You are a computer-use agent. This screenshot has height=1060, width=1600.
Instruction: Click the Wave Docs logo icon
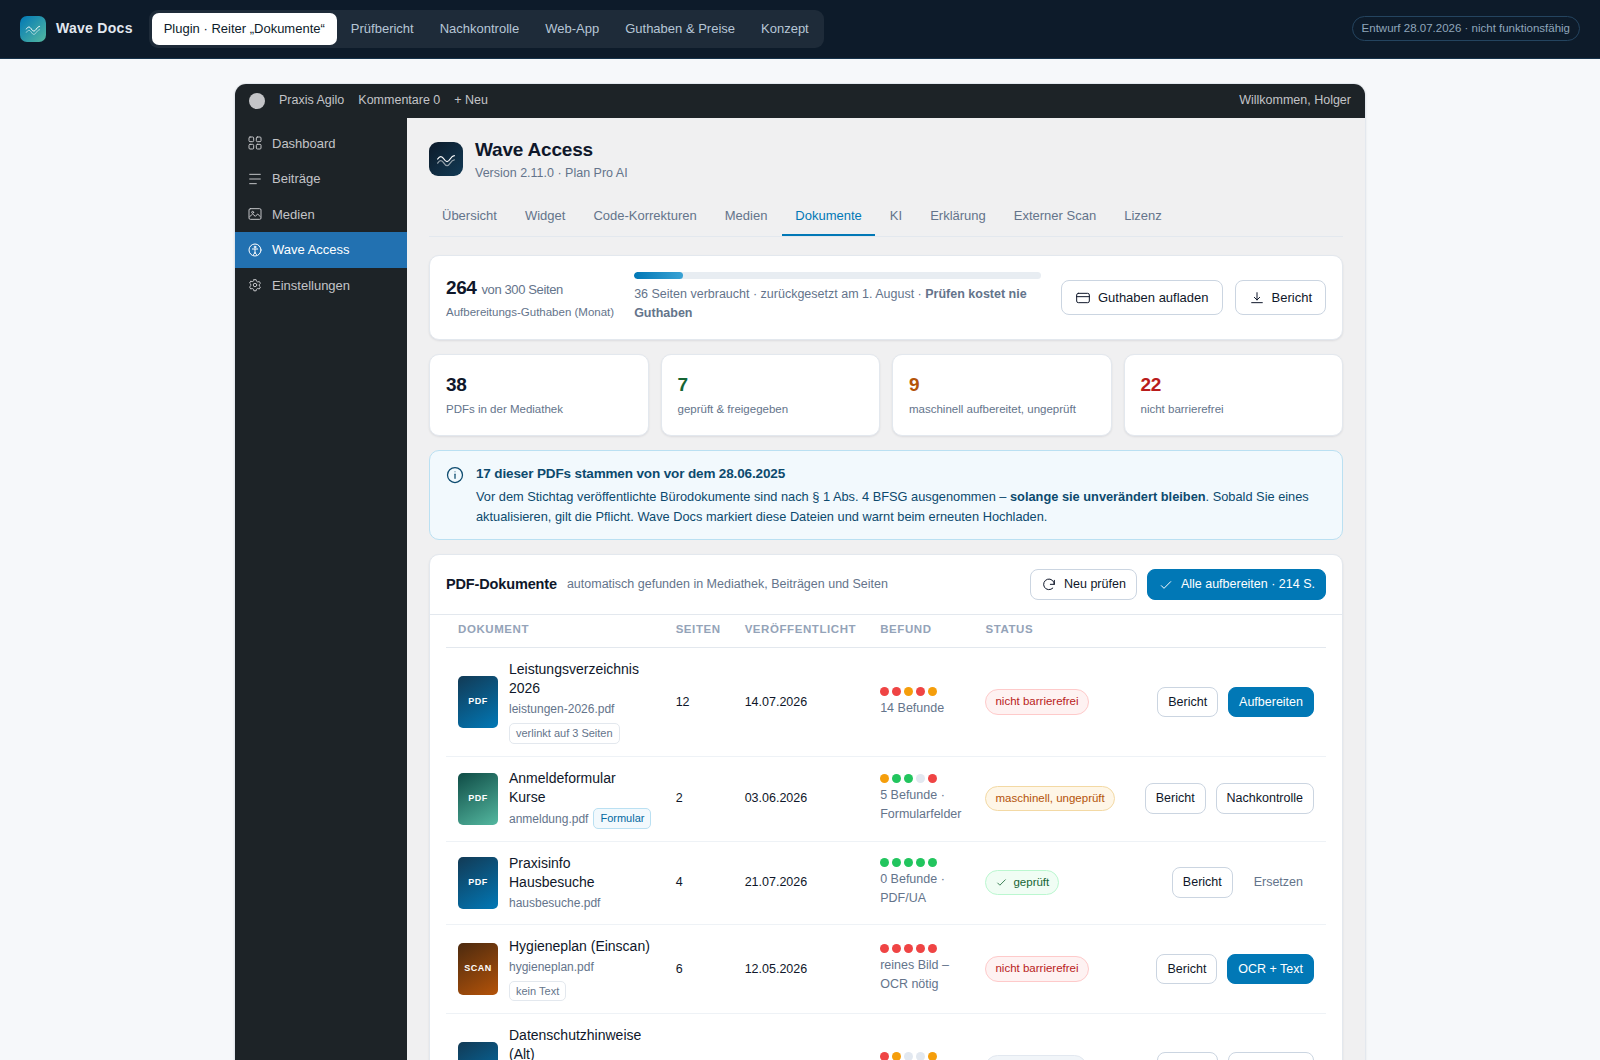click(33, 29)
